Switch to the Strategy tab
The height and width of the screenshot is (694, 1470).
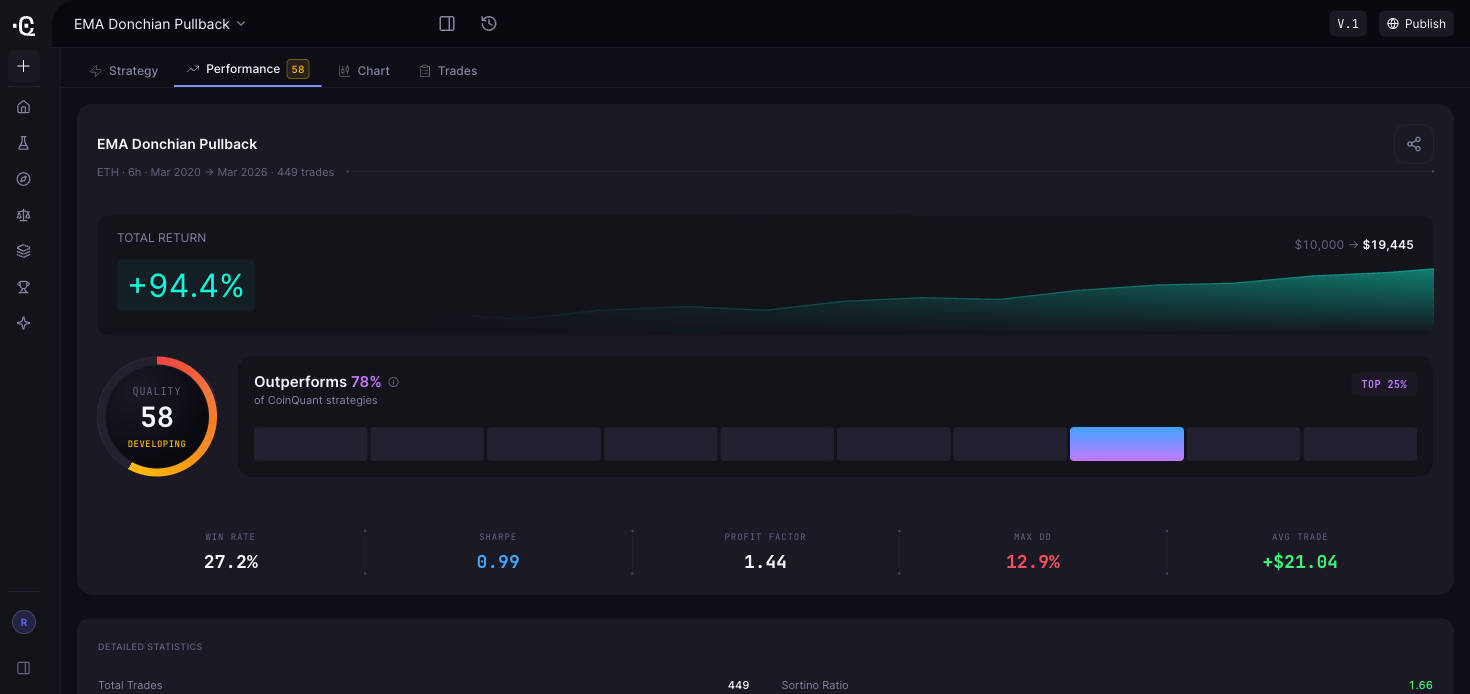124,71
